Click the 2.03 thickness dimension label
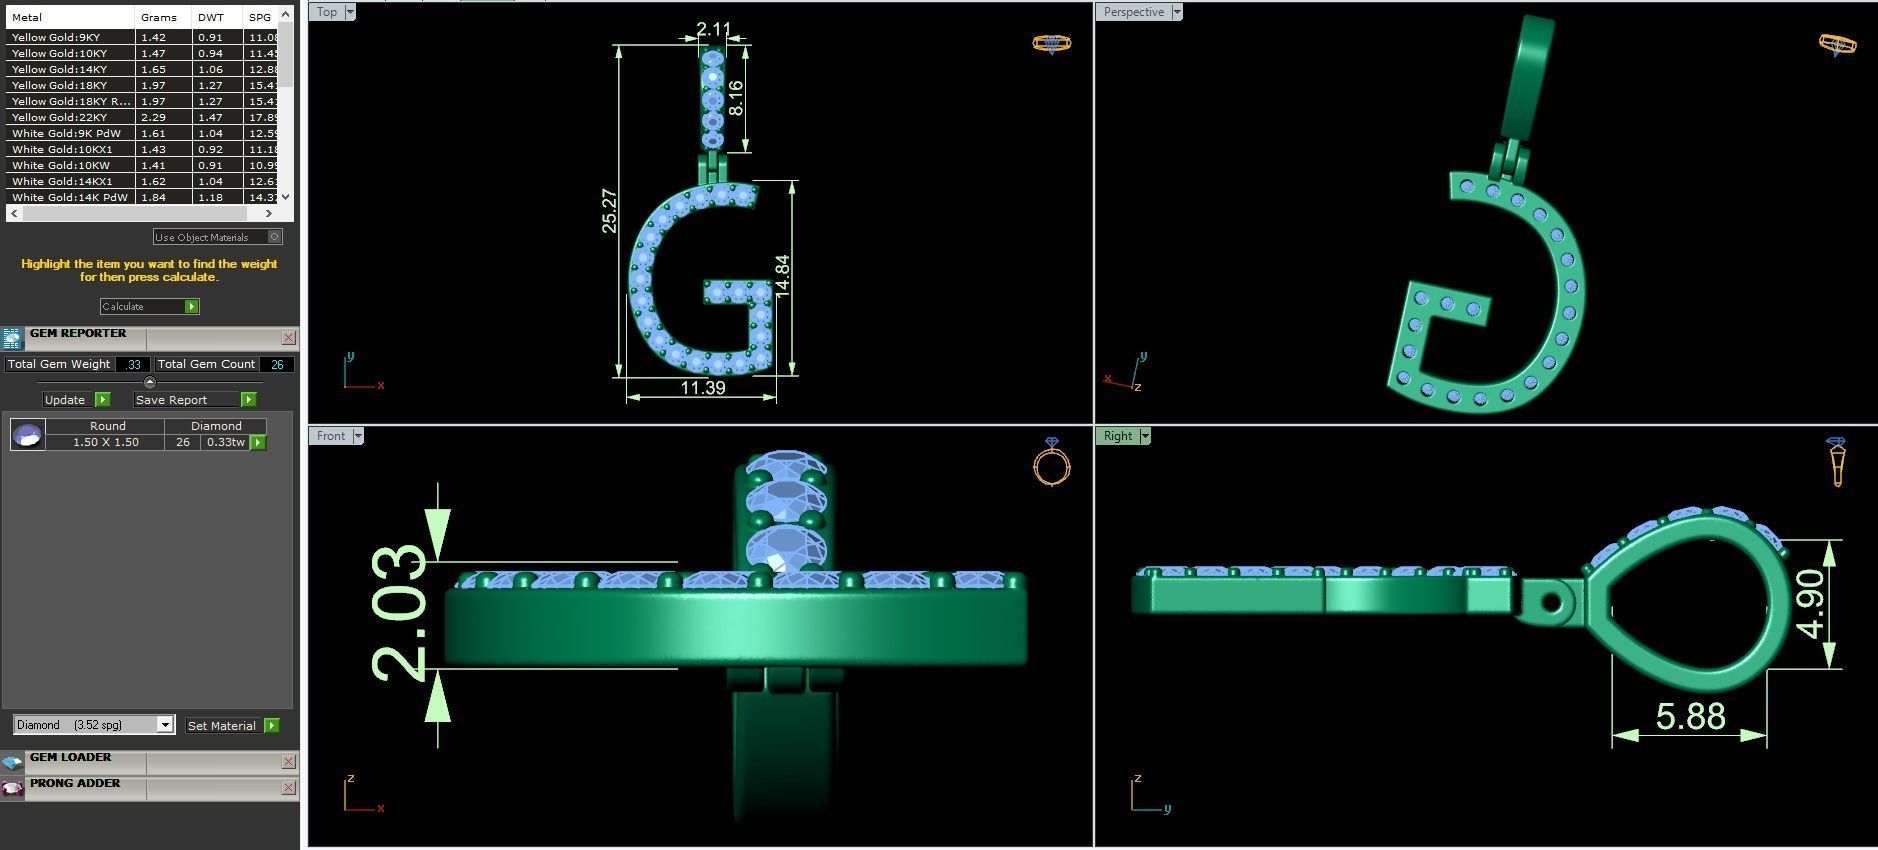 point(398,613)
